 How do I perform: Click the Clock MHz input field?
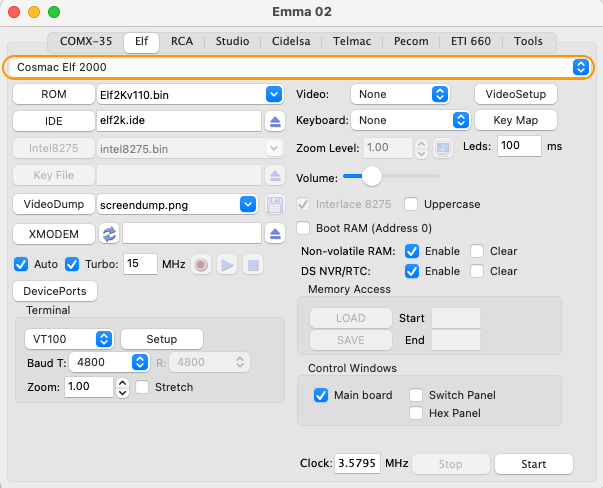point(357,463)
